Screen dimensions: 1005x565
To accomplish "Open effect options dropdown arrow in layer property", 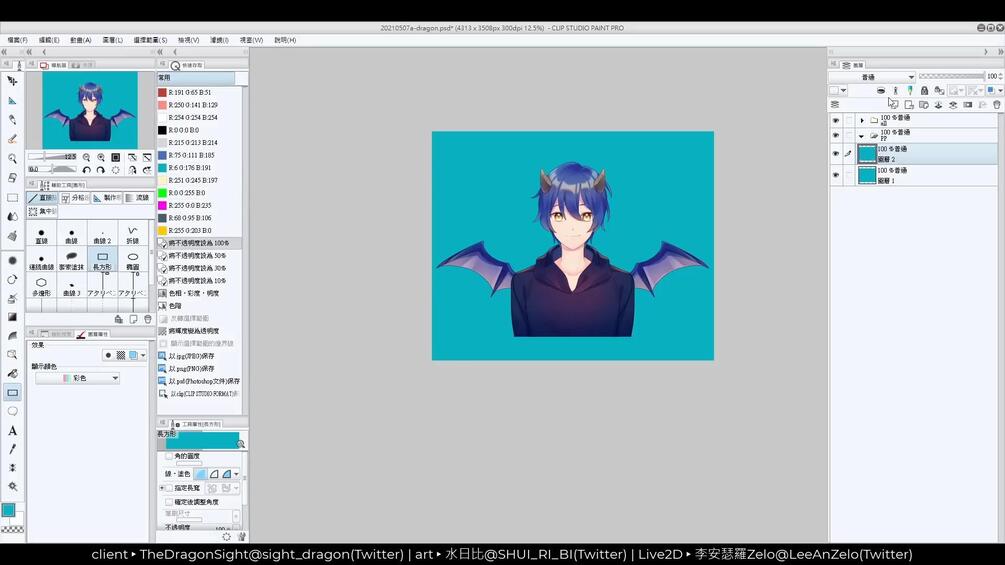I will pos(143,355).
